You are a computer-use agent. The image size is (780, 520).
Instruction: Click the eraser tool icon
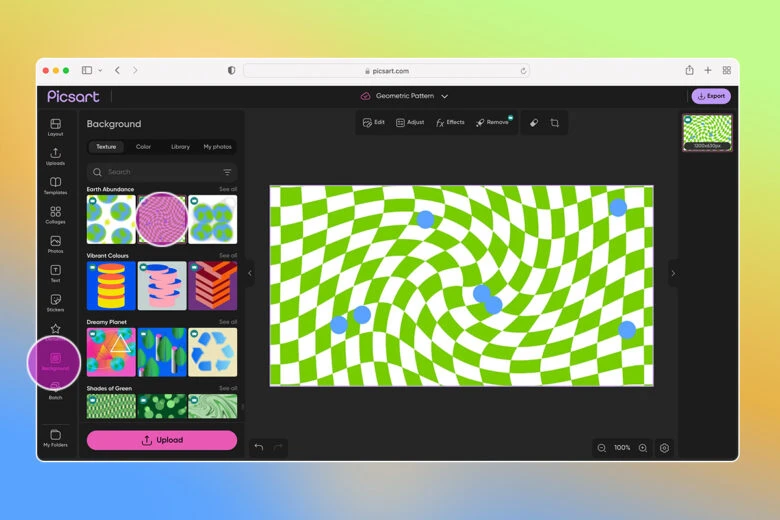(533, 122)
